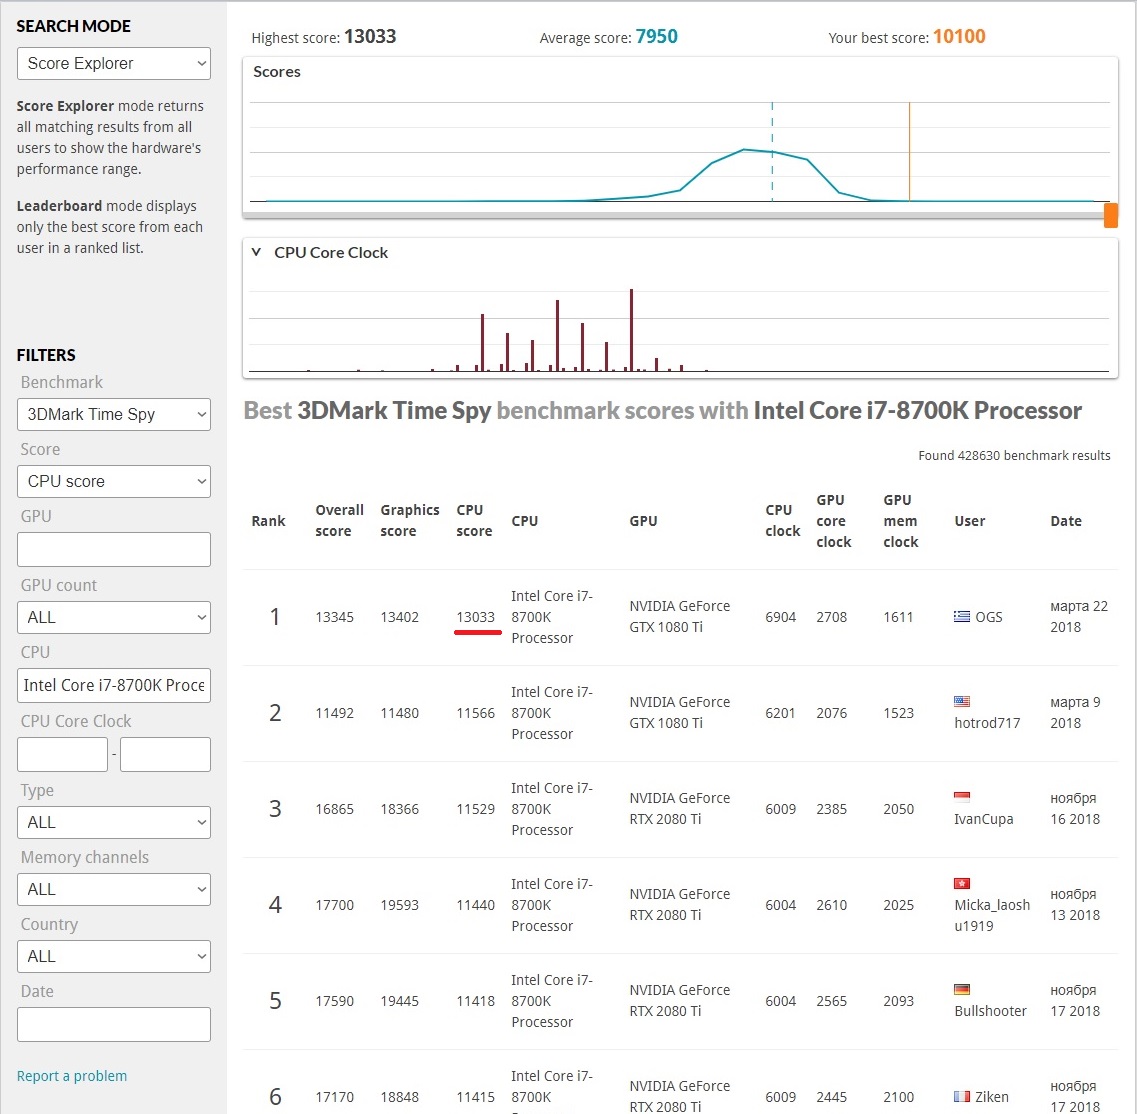Click the Overall score column header
This screenshot has width=1137, height=1114.
click(x=339, y=520)
